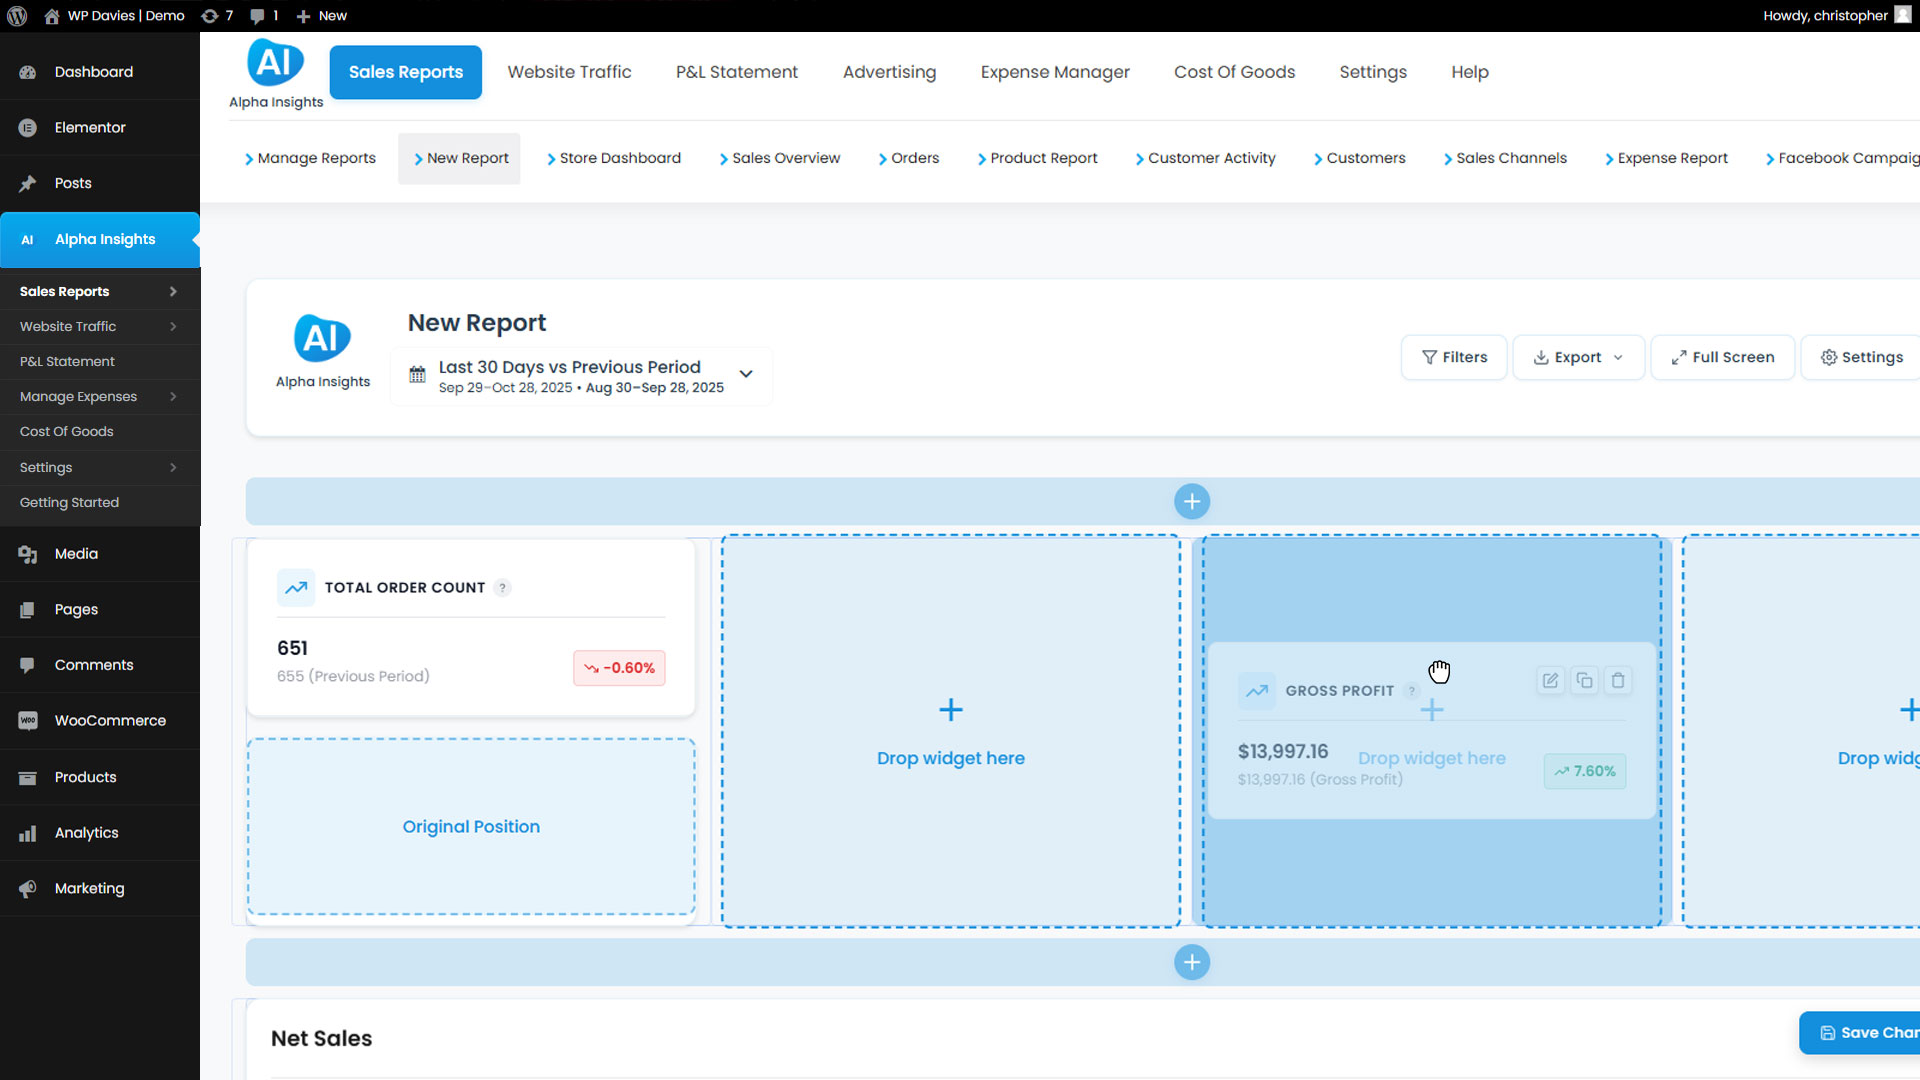The image size is (1920, 1080).
Task: Open WooCommerce in the sidebar
Action: click(110, 721)
